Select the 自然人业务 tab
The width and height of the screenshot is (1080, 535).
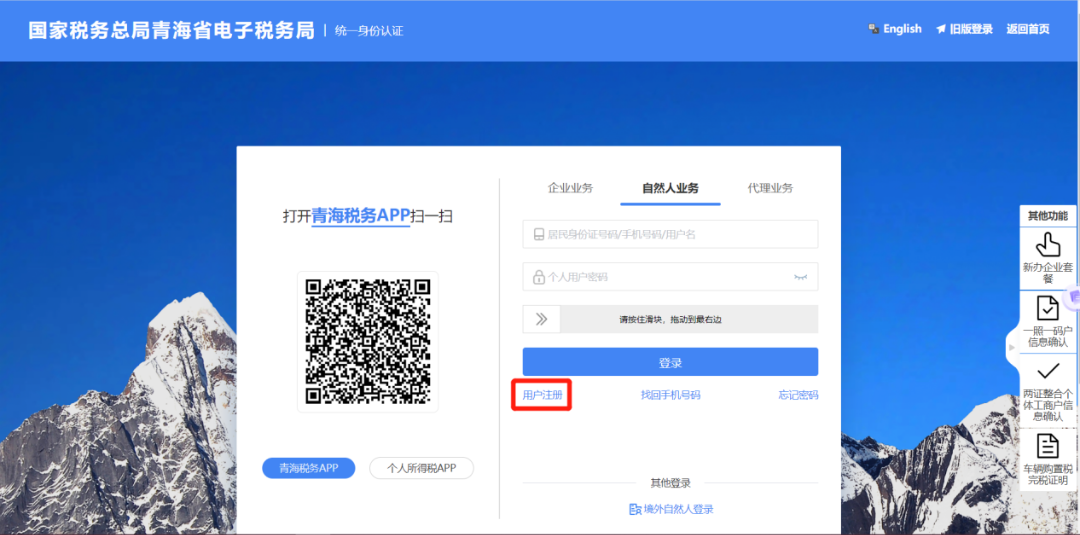(x=670, y=188)
